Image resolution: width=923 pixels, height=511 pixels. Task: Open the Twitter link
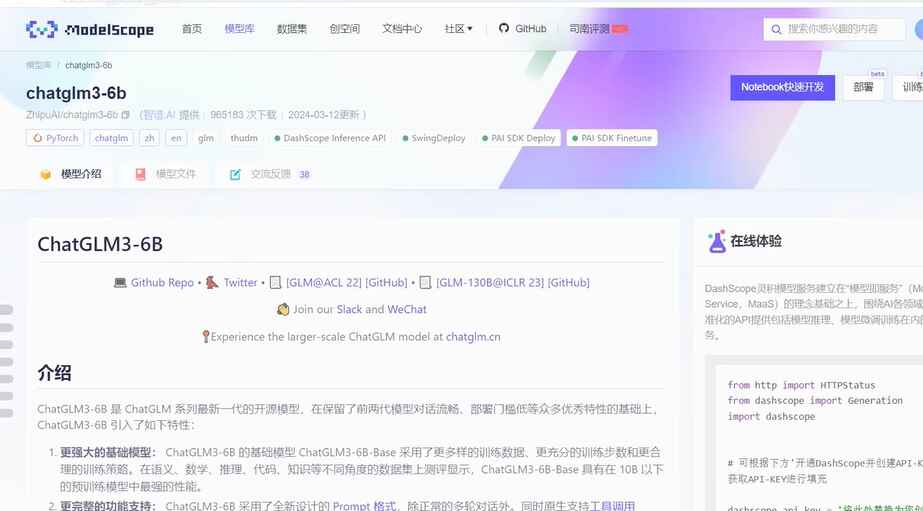pos(240,283)
